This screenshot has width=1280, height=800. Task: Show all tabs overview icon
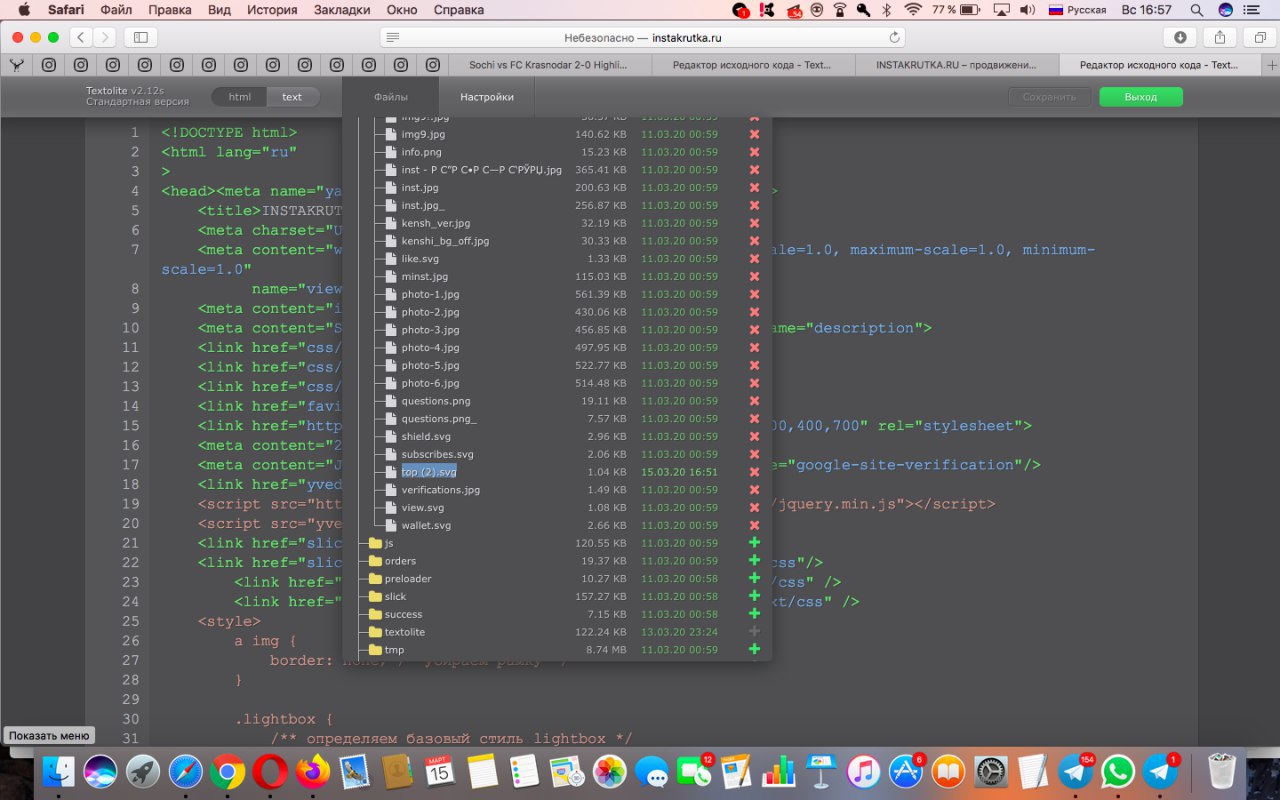[1259, 37]
